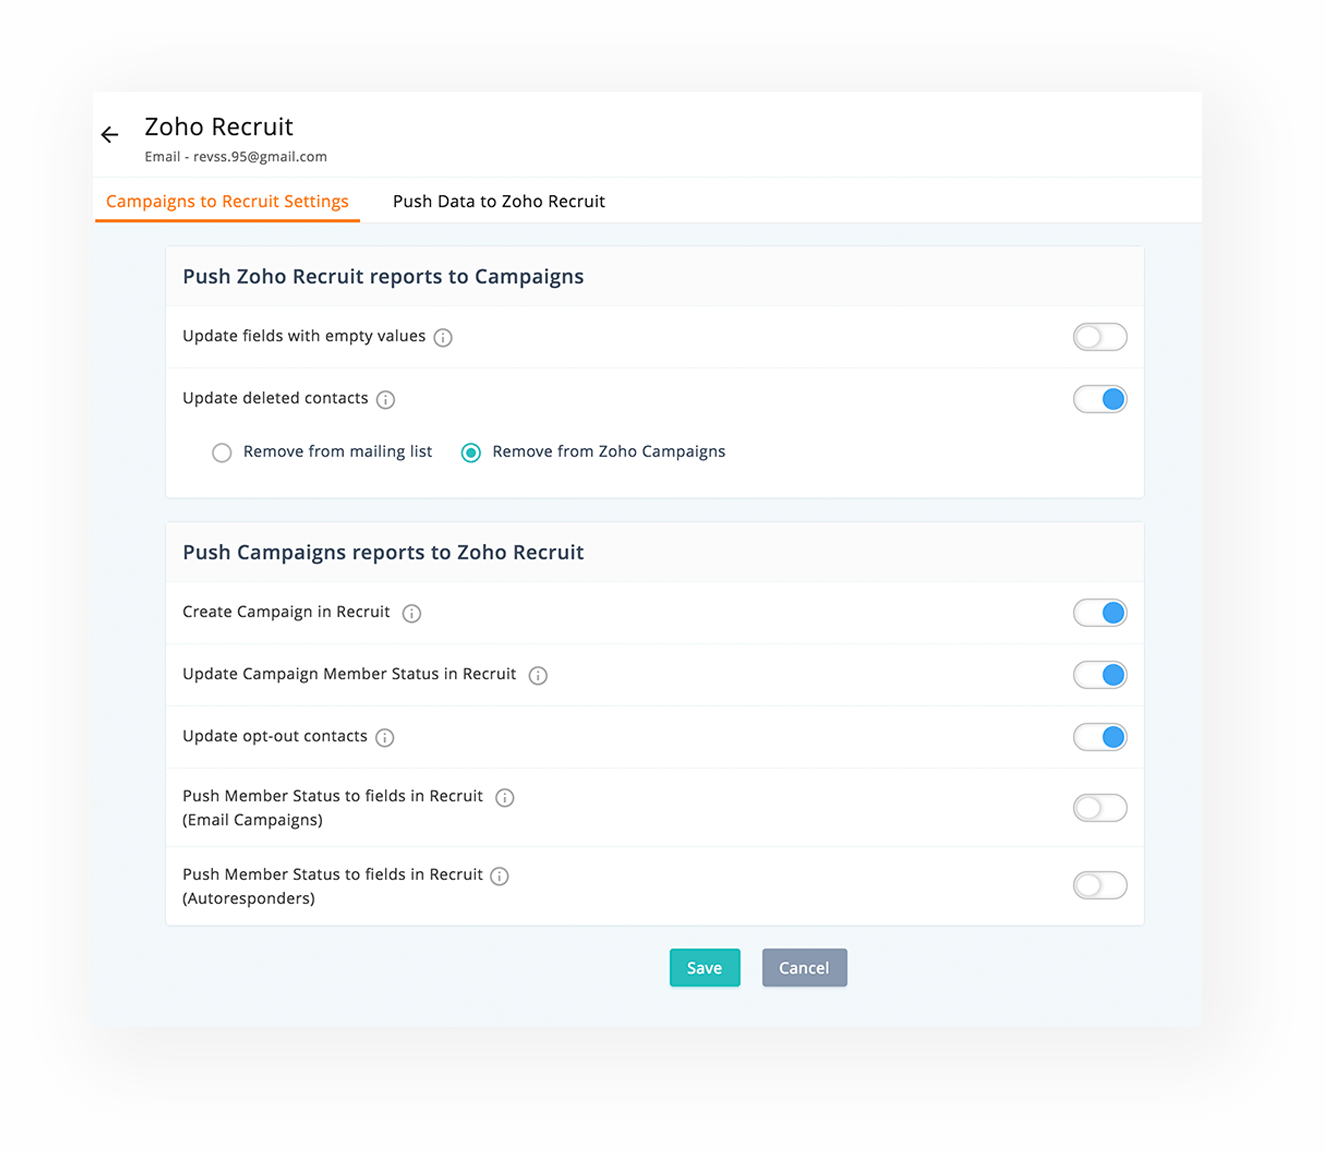Image resolution: width=1325 pixels, height=1151 pixels.
Task: Disable the Update deleted contacts toggle
Action: pyautogui.click(x=1100, y=399)
